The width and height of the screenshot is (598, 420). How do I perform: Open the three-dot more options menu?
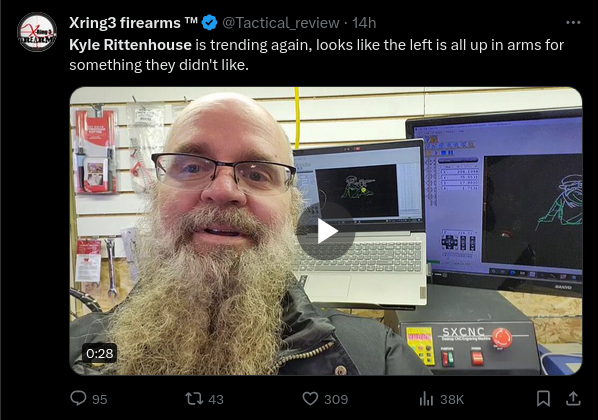pos(573,23)
